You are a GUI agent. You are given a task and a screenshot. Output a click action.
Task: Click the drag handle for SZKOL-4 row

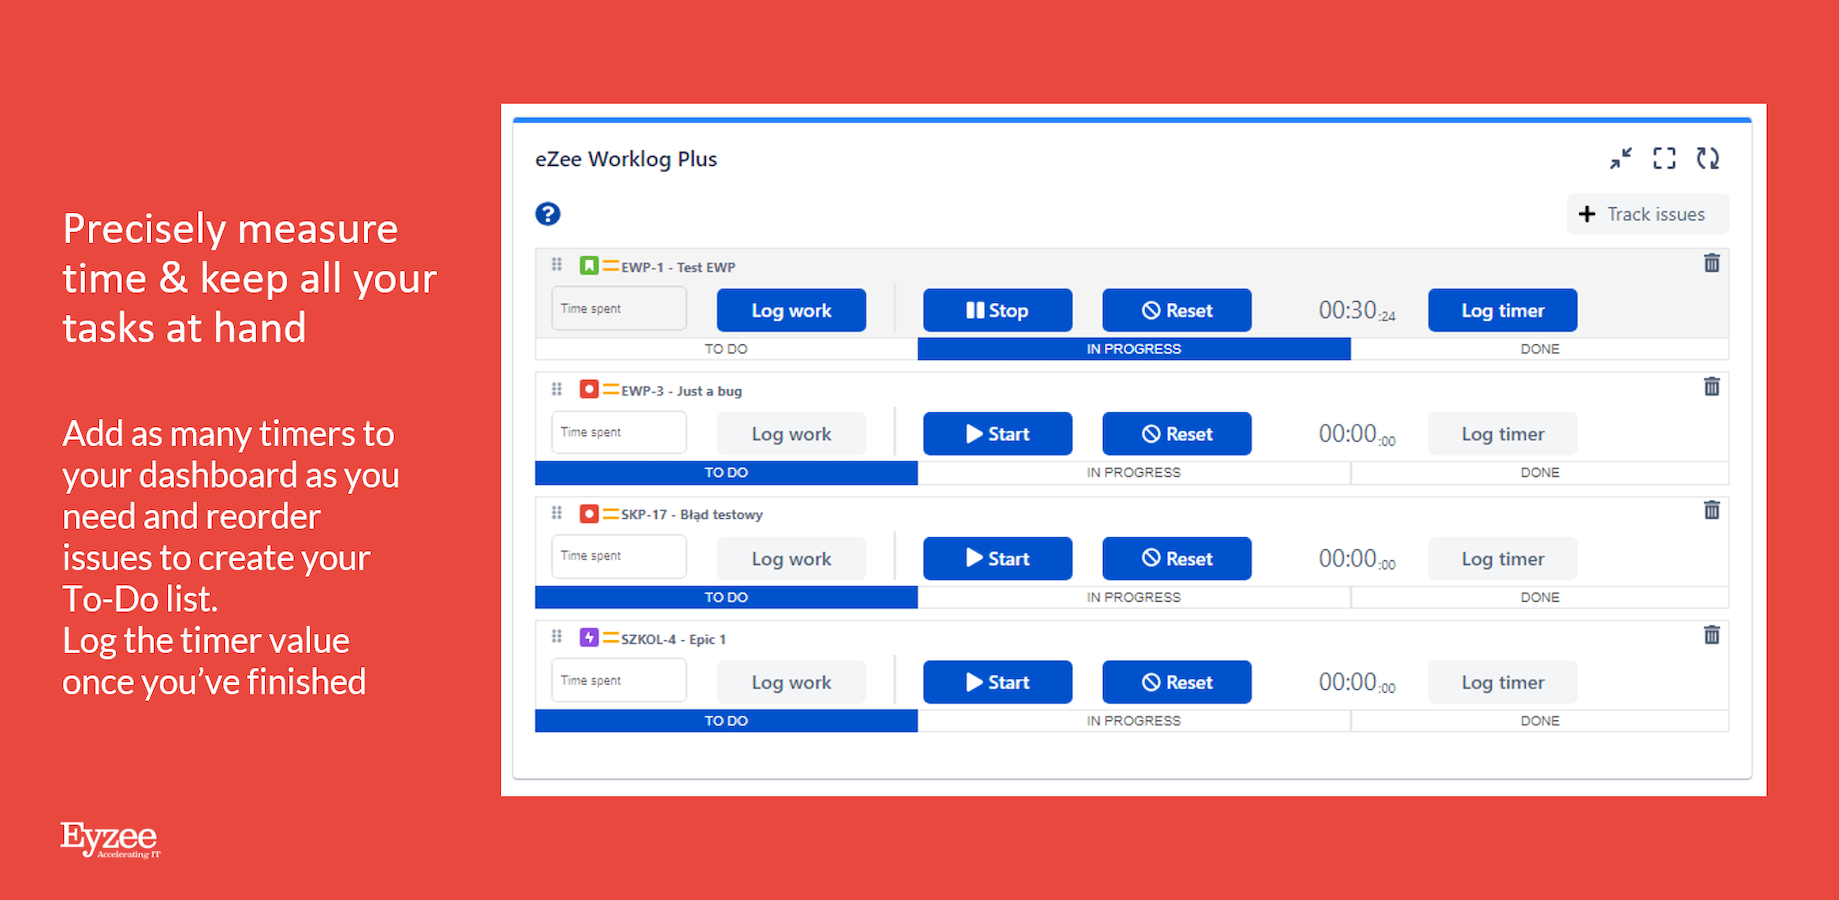click(x=557, y=636)
